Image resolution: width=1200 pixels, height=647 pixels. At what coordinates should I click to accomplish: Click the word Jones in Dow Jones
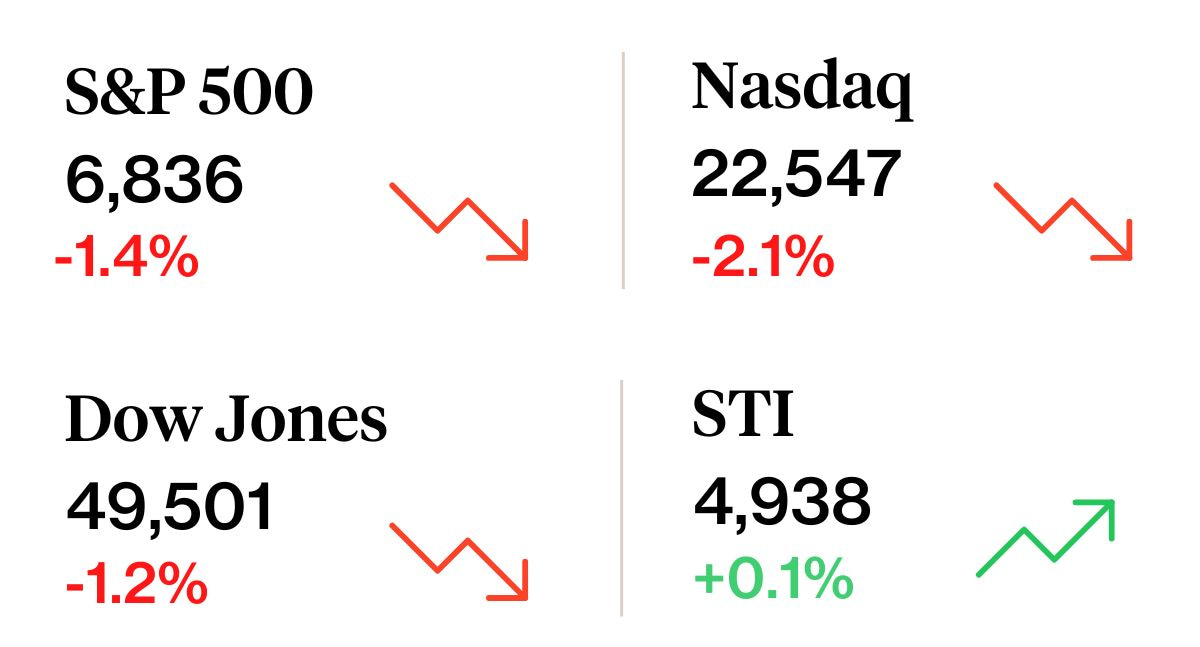click(x=300, y=421)
